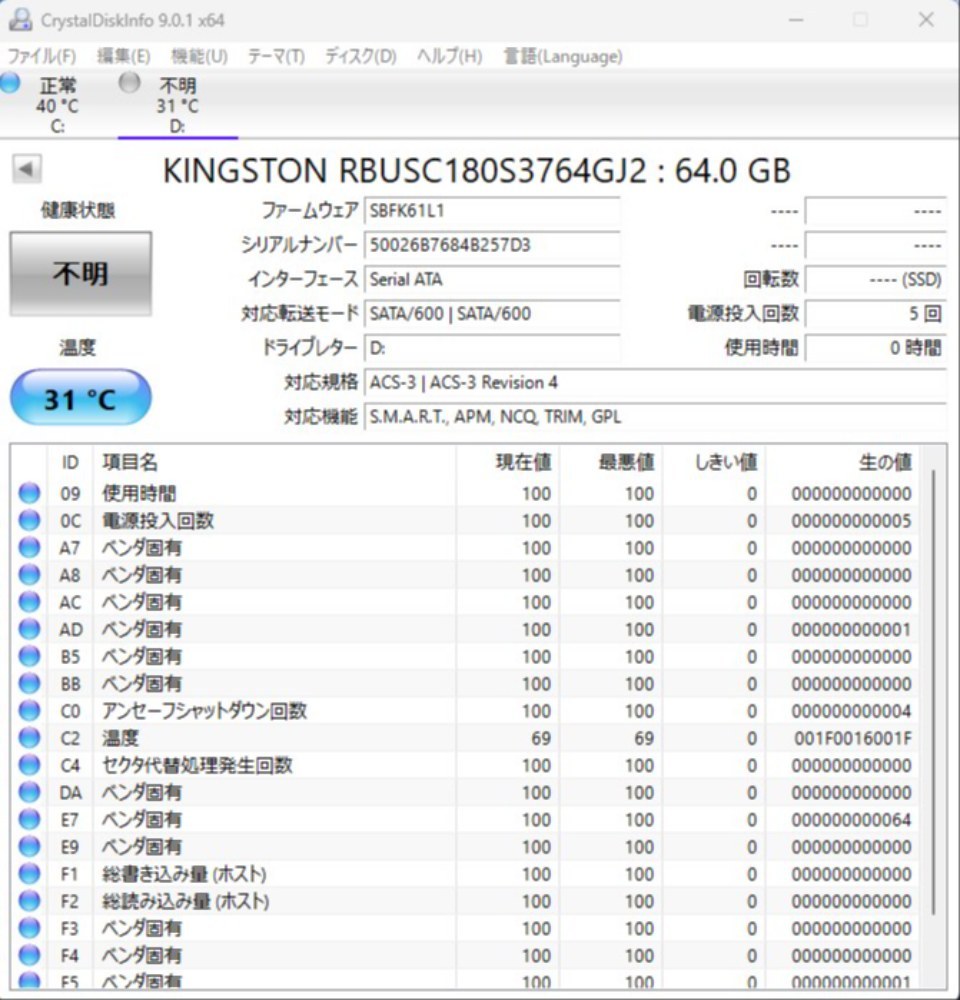The height and width of the screenshot is (1000, 960).
Task: Click the status circle beside アンセーフシャットダウン回数
Action: 29,710
